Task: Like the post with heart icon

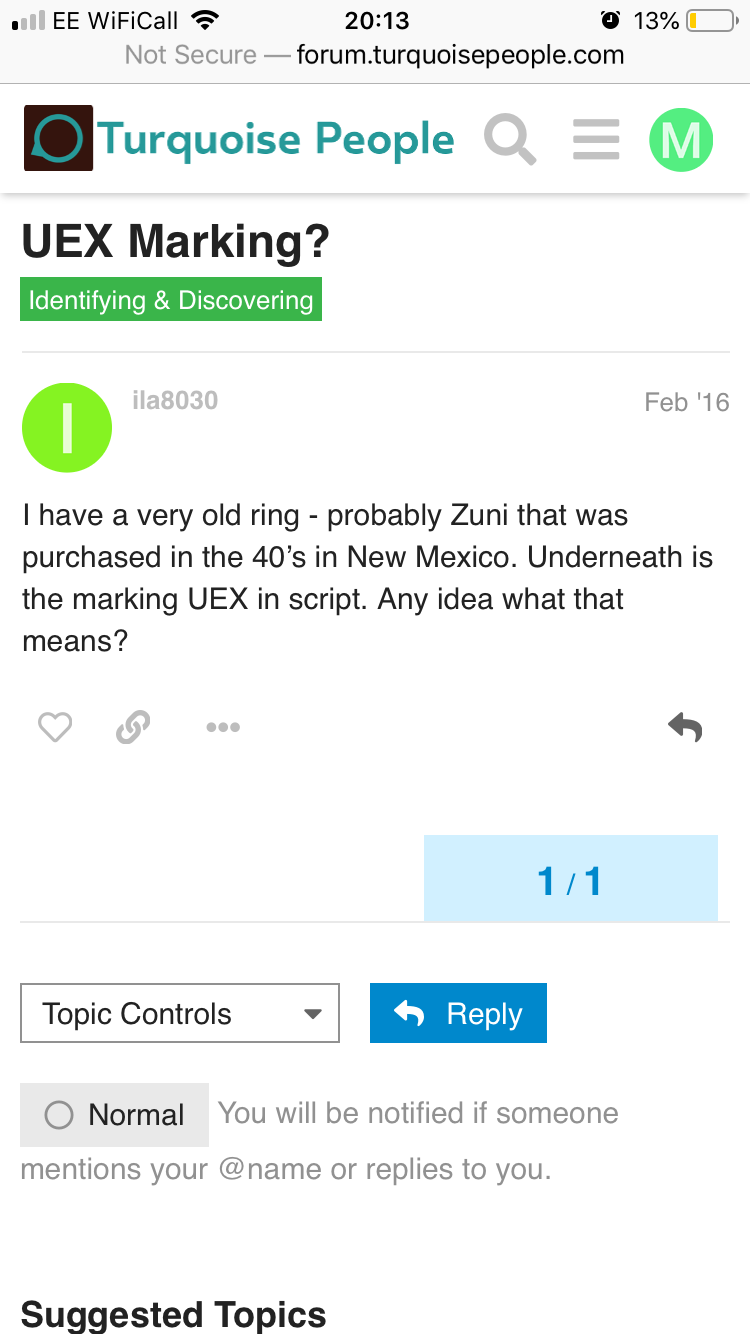Action: 55,727
